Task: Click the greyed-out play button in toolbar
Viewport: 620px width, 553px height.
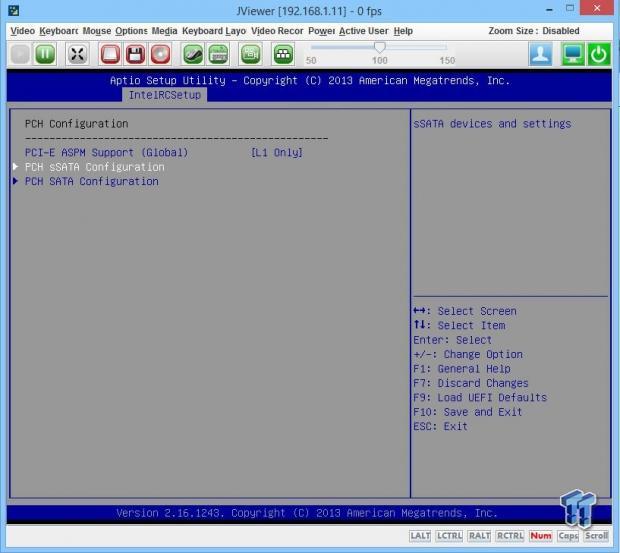Action: 20,54
